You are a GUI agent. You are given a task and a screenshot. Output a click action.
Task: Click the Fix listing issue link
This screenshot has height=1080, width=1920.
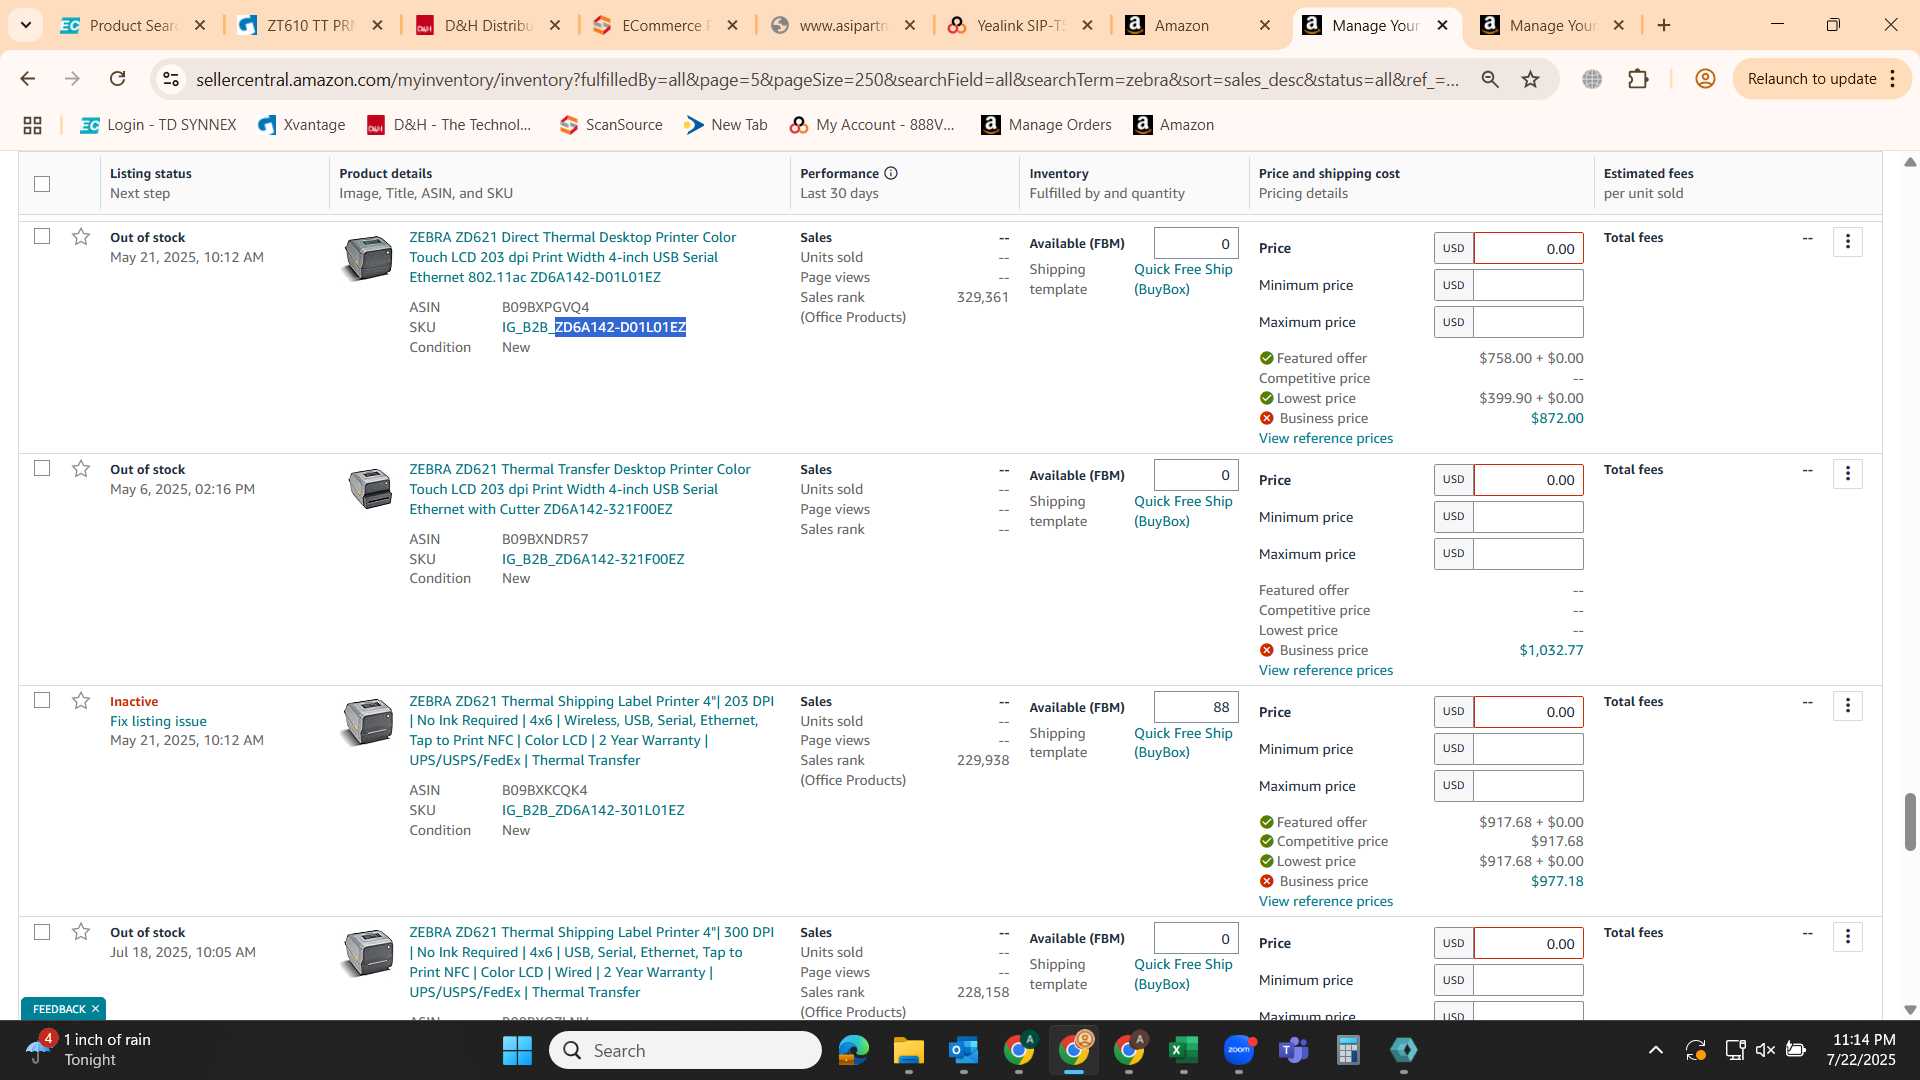click(x=158, y=721)
